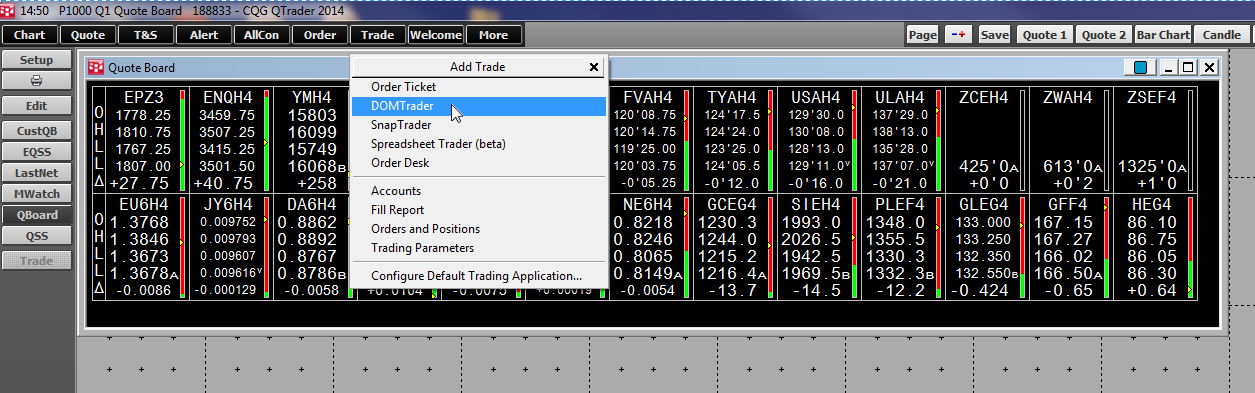Open Accounts from Add Trade menu
Viewport: 1255px width, 393px height.
tap(479, 191)
